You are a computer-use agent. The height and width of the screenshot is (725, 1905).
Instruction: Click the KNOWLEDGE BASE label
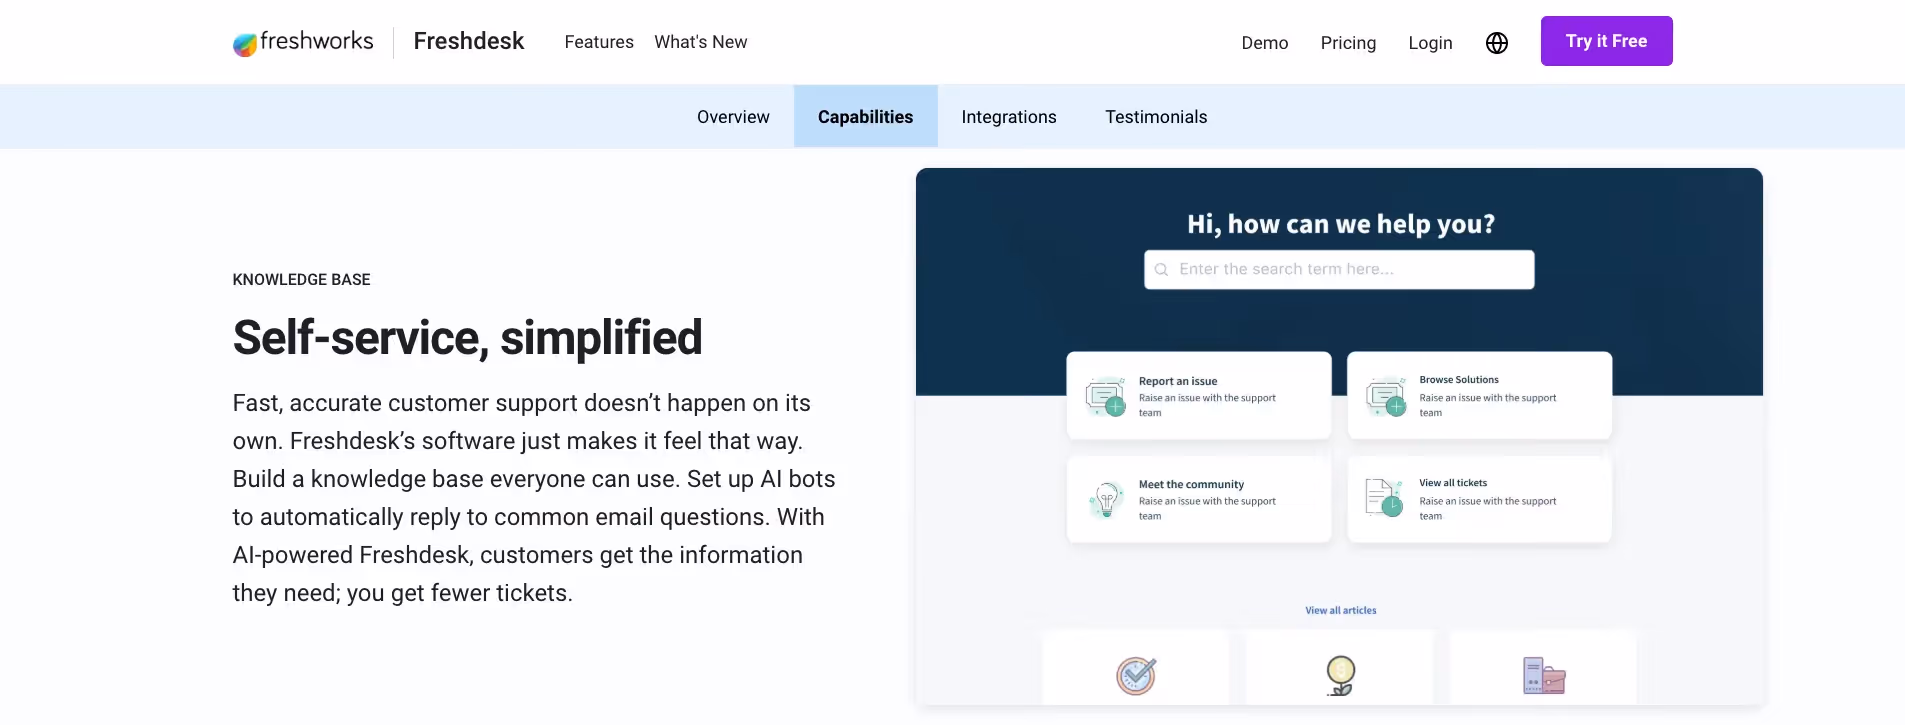coord(301,280)
